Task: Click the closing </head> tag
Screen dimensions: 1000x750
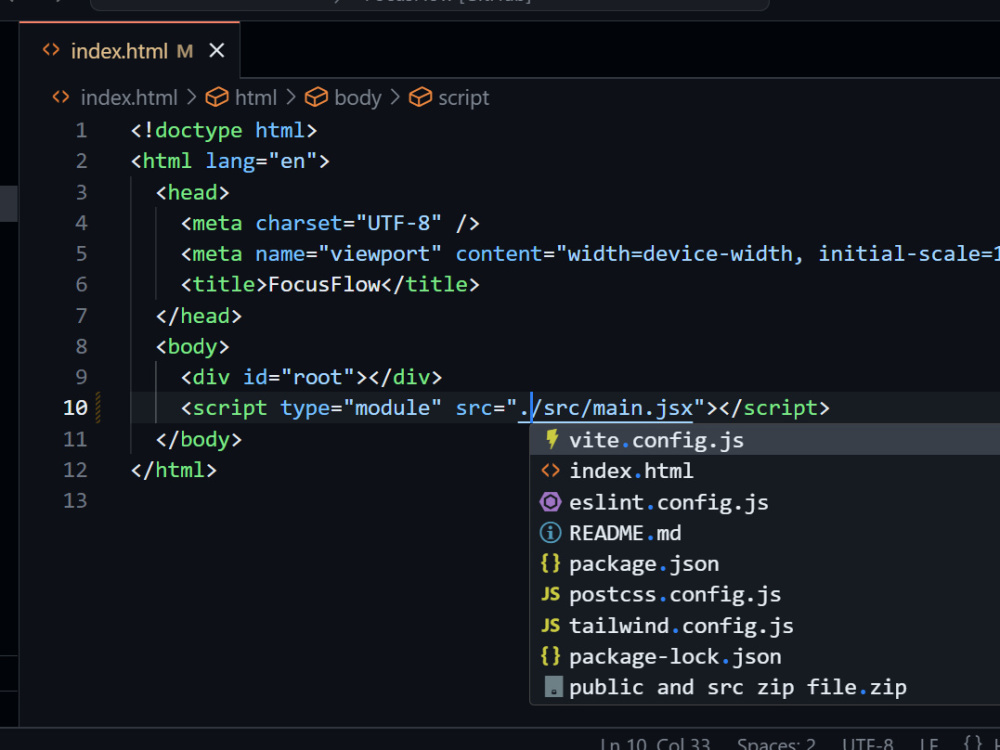Action: click(199, 316)
